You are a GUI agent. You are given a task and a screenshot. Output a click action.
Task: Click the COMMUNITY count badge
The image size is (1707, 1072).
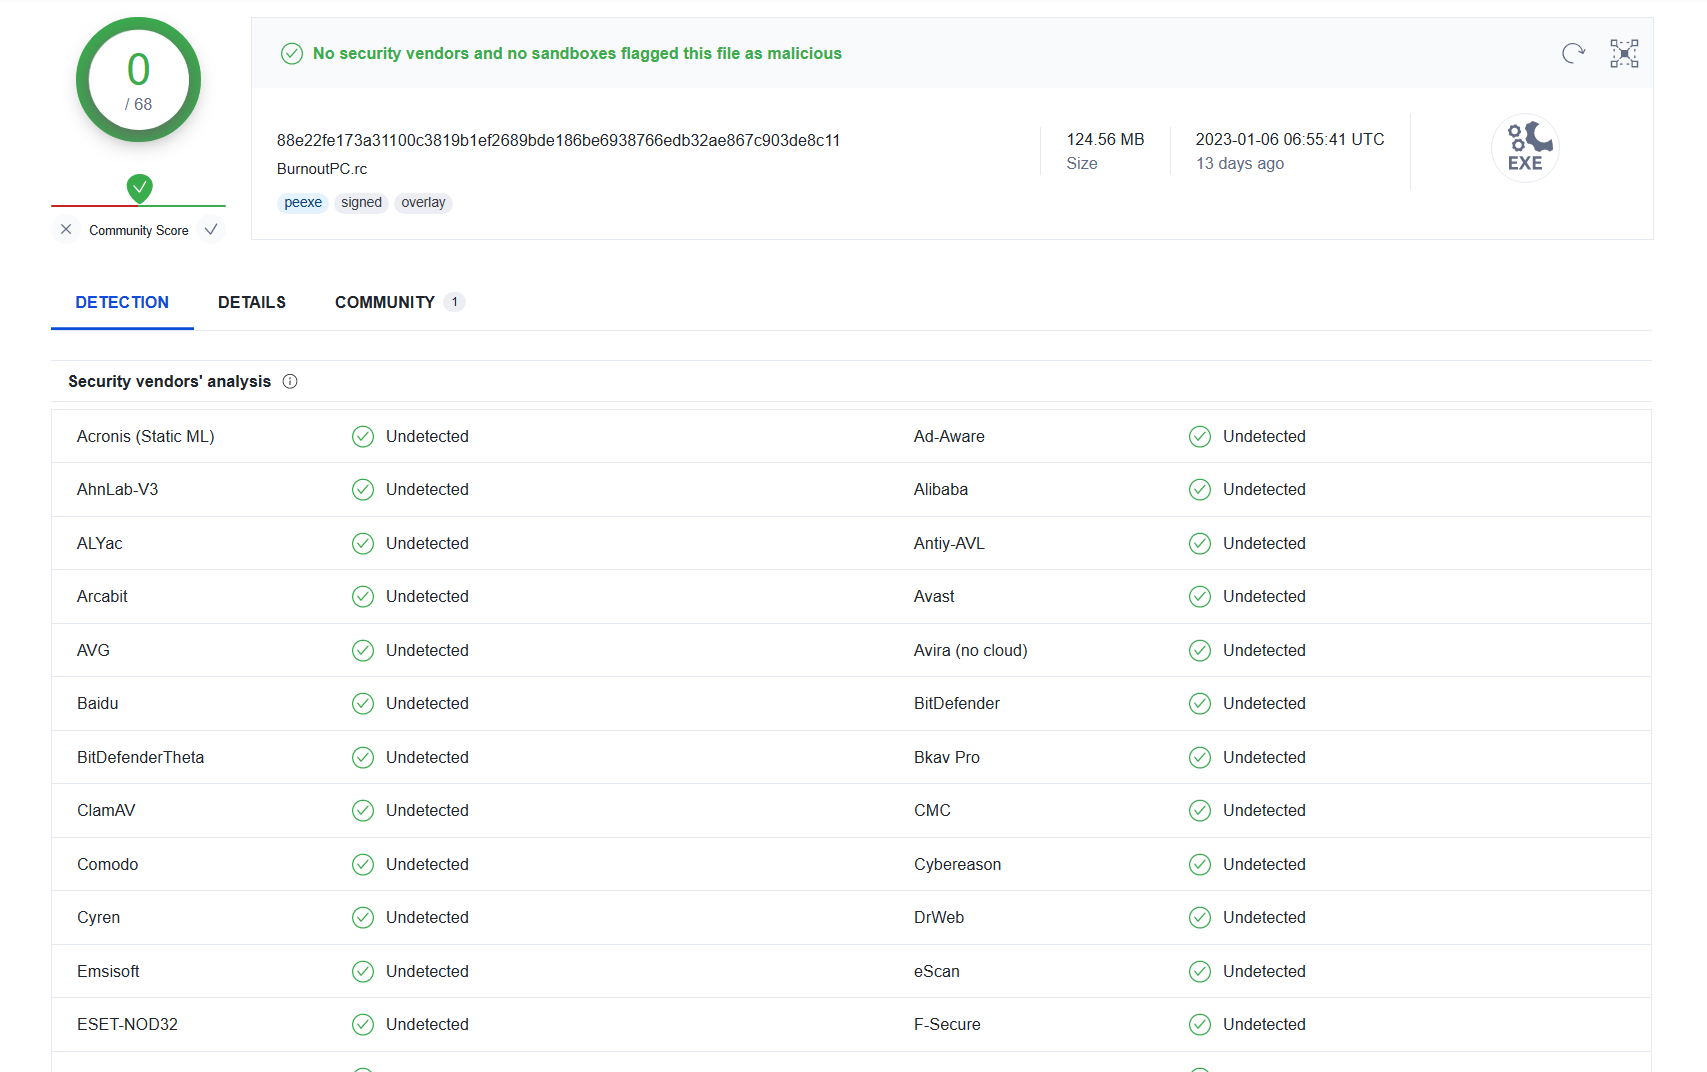pyautogui.click(x=455, y=302)
